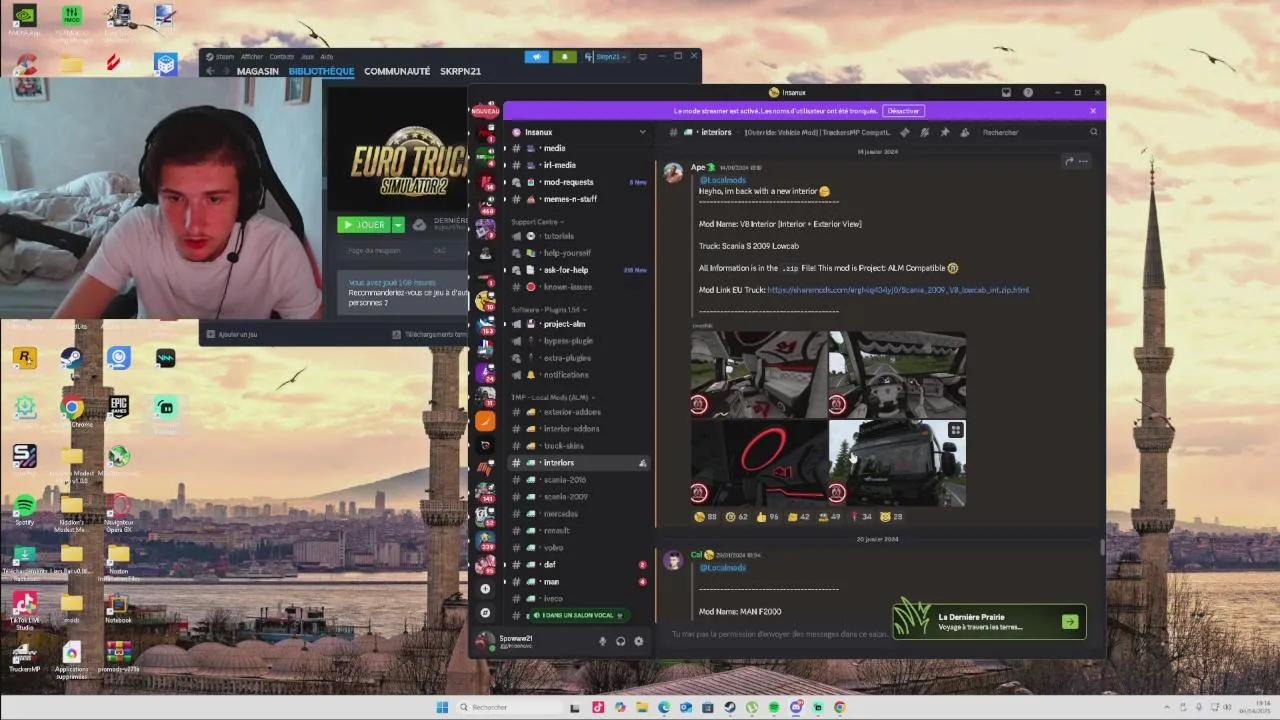The width and height of the screenshot is (1280, 720).
Task: Select the Insanux server icon in the sidebar
Action: point(486,421)
